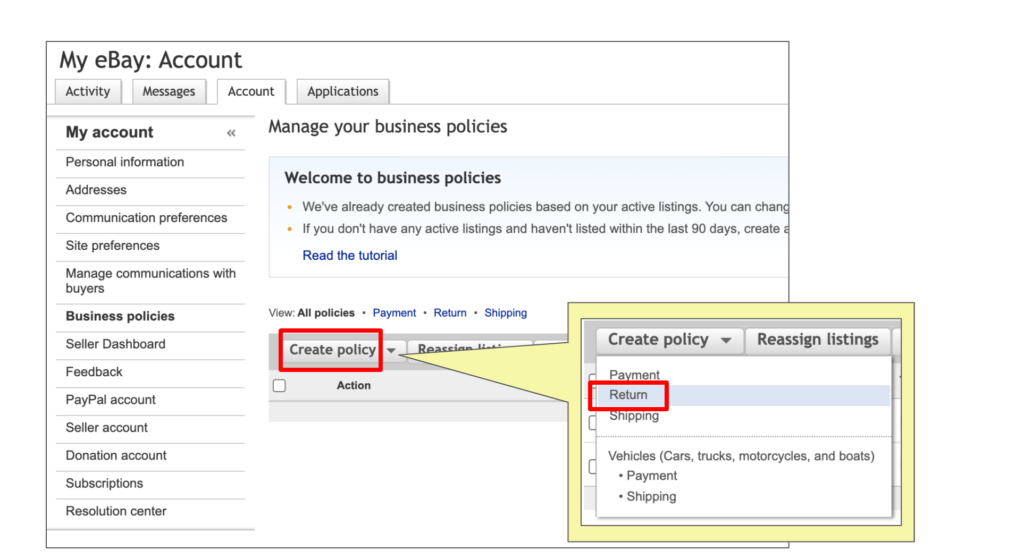The height and width of the screenshot is (559, 1024).
Task: Open PayPal account settings
Action: (110, 400)
